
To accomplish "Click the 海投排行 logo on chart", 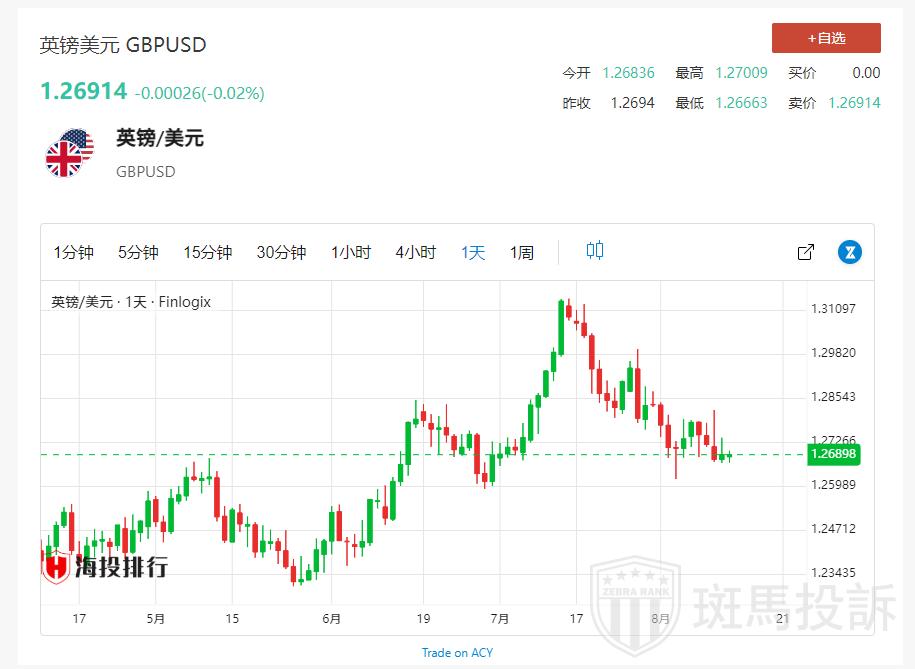I will pos(105,566).
